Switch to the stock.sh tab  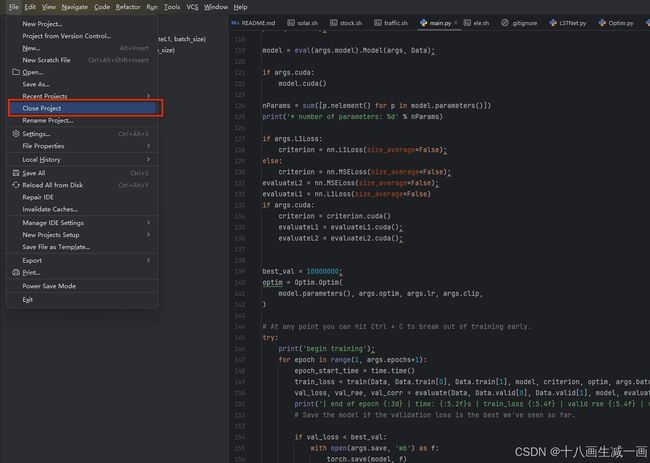tap(346, 23)
